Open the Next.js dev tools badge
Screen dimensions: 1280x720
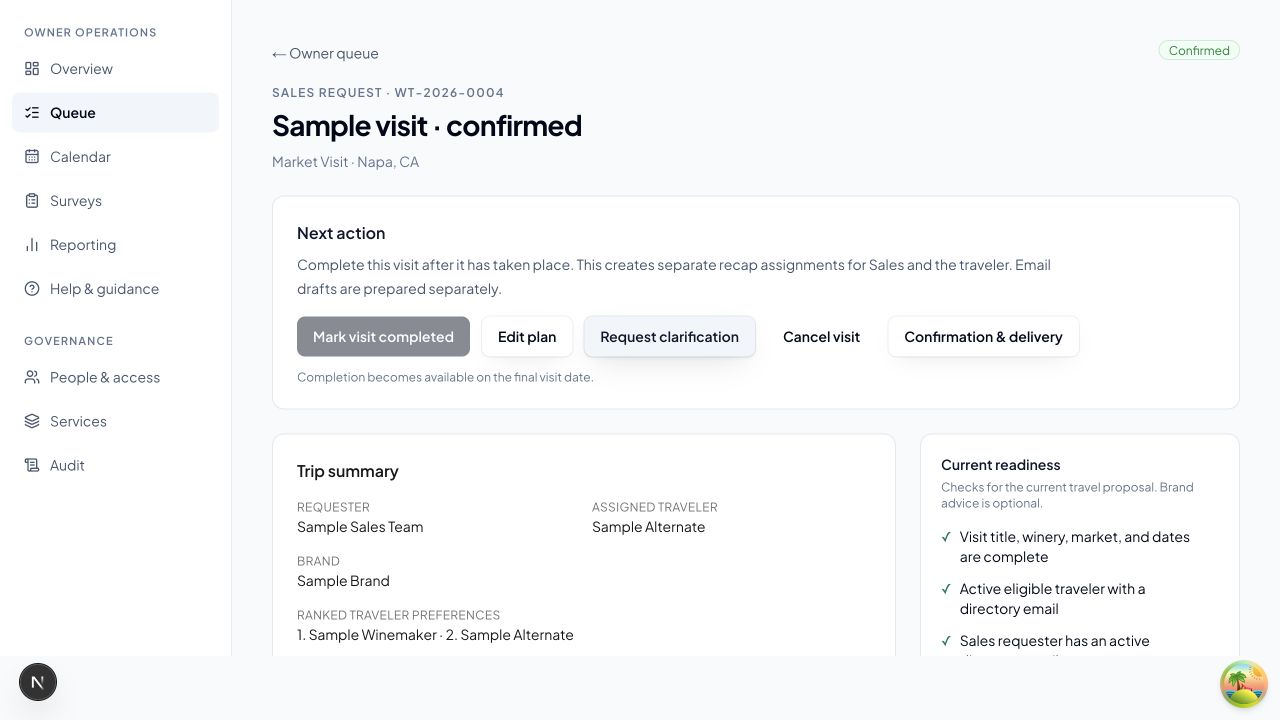38,683
